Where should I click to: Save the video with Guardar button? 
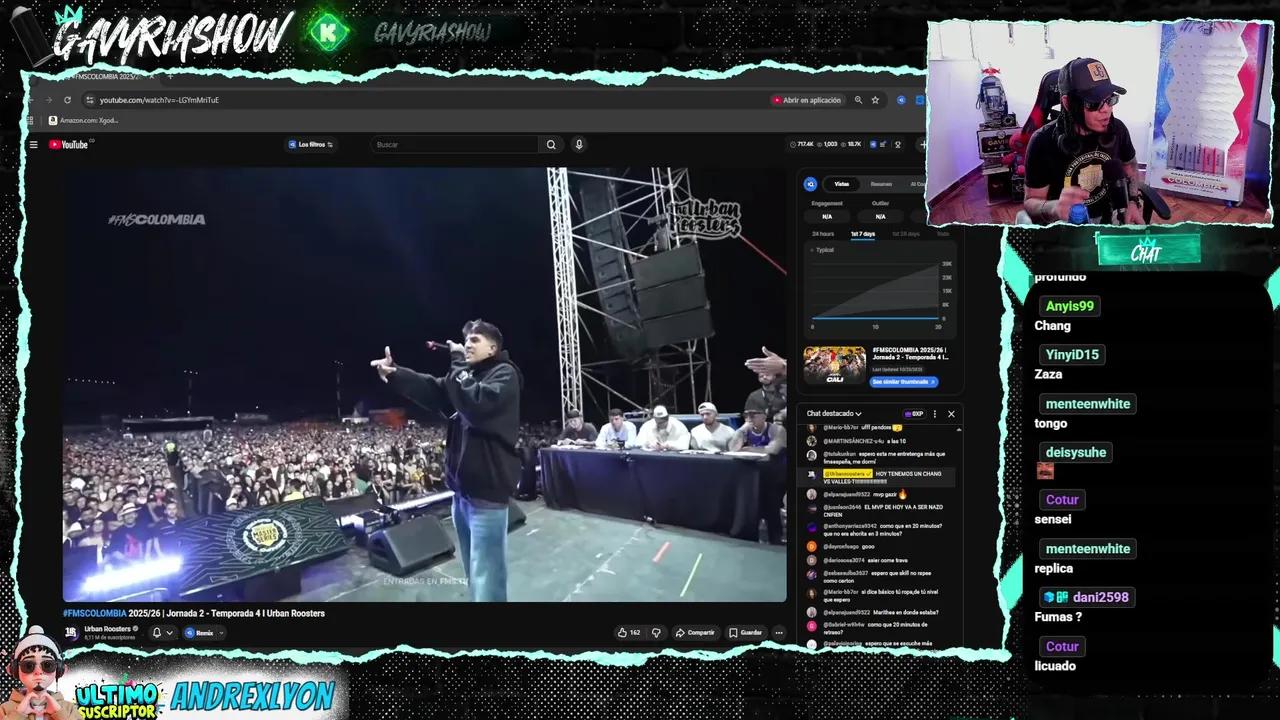[x=746, y=633]
